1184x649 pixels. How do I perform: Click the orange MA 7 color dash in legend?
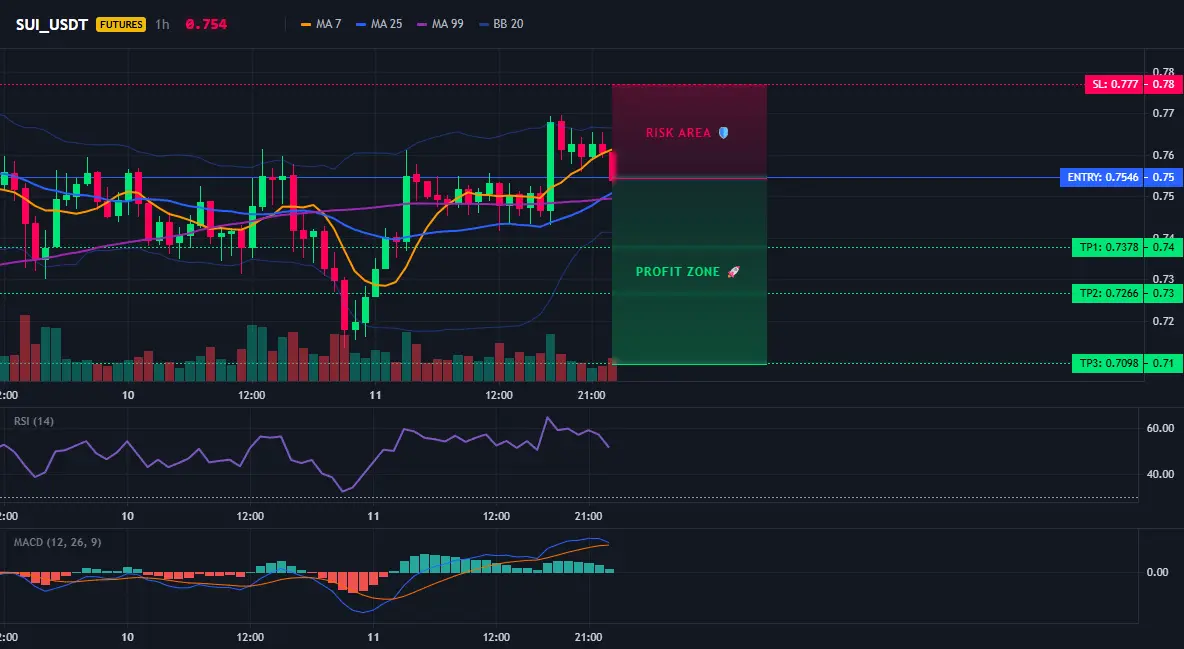[x=306, y=24]
